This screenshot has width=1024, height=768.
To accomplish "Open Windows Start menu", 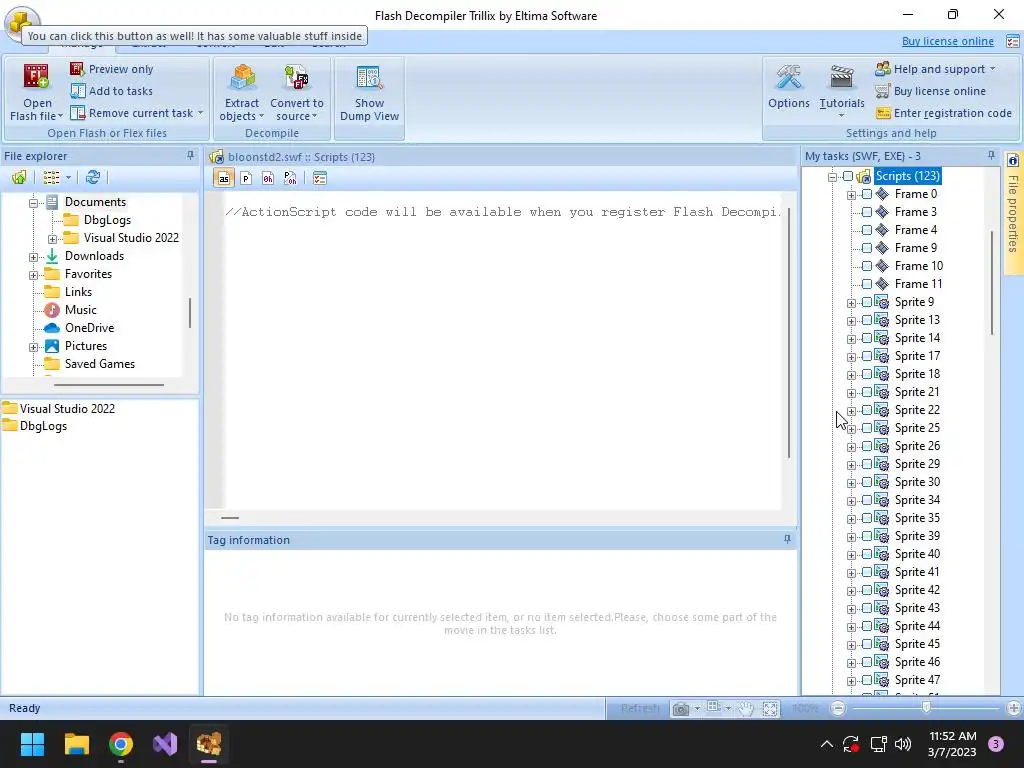I will [32, 744].
